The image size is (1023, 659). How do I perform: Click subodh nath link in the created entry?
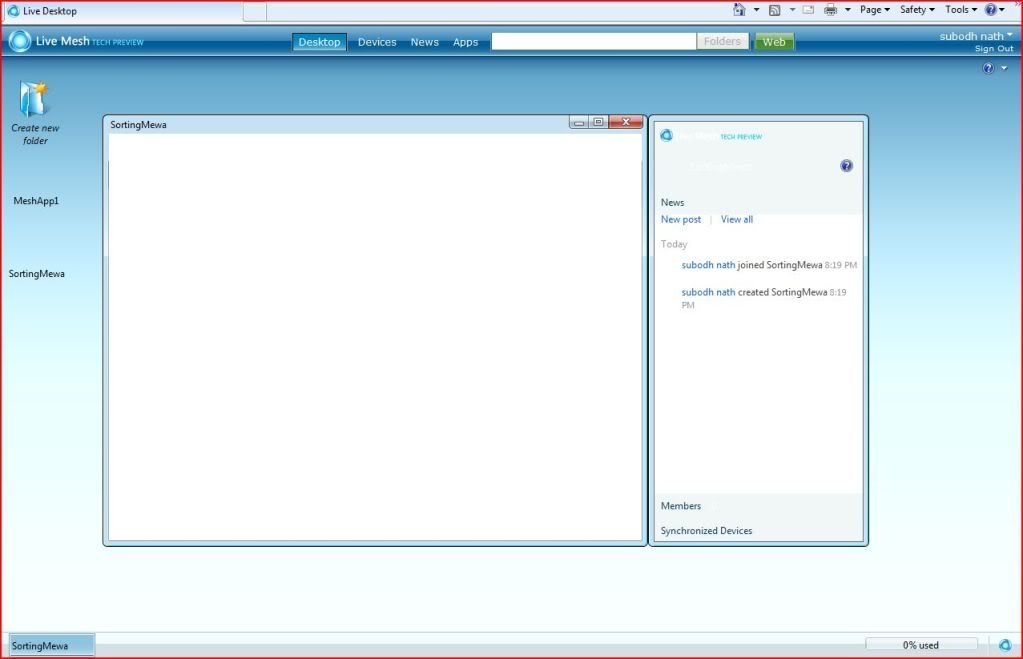click(x=708, y=292)
